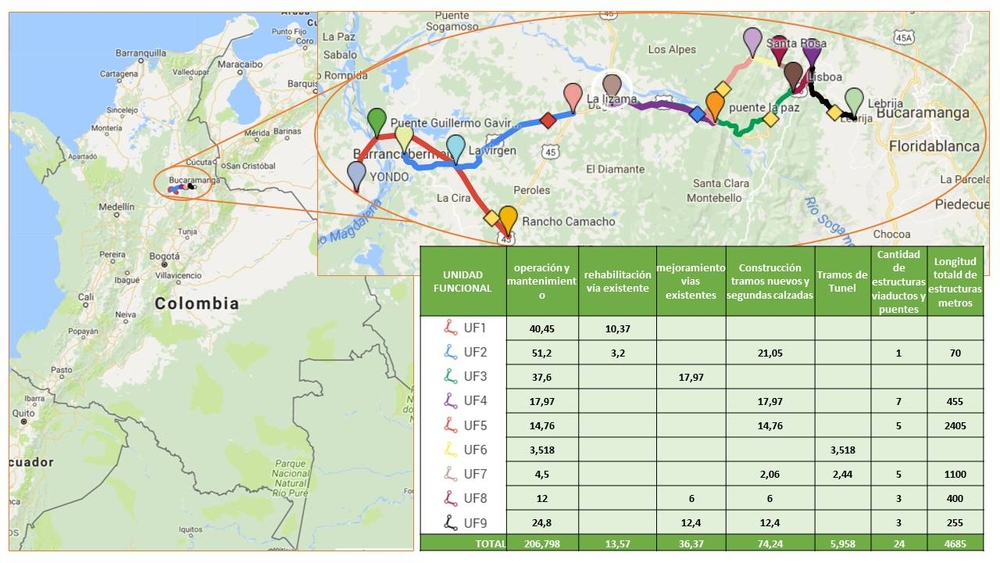The height and width of the screenshot is (563, 1000).
Task: Select the operación y mantenimiento header
Action: [542, 281]
